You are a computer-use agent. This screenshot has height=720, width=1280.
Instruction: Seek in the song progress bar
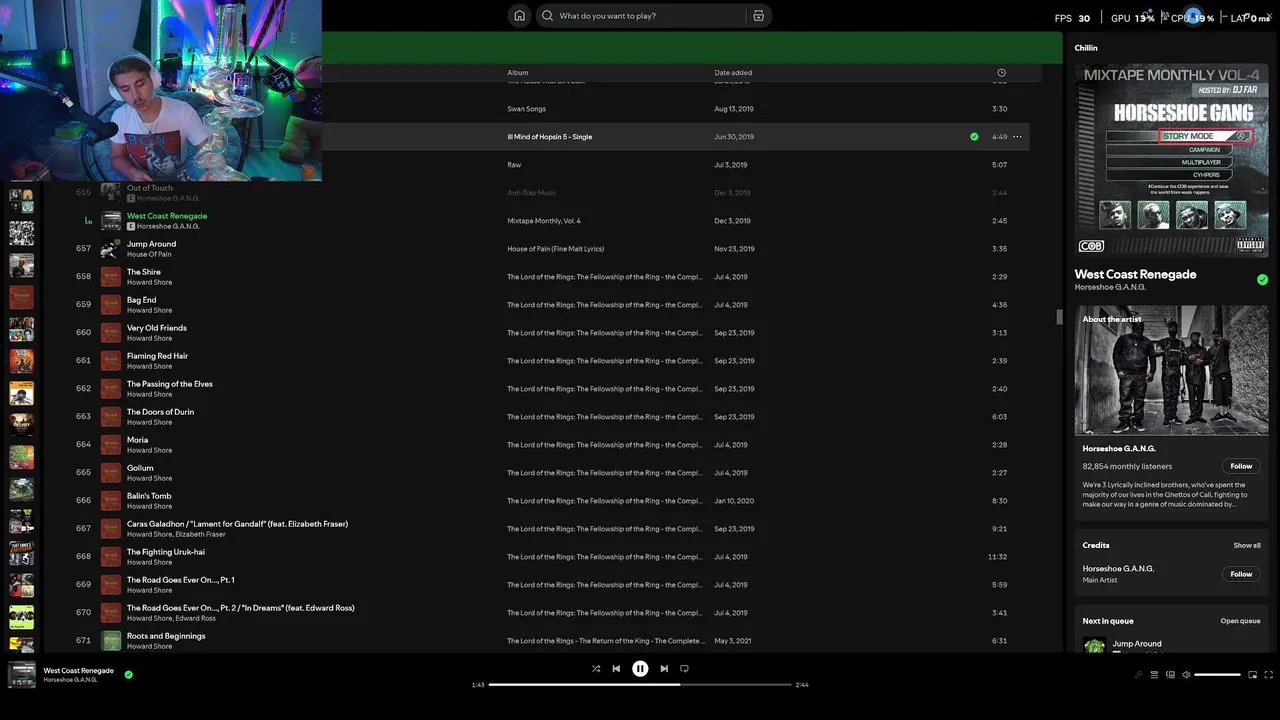[x=640, y=685]
